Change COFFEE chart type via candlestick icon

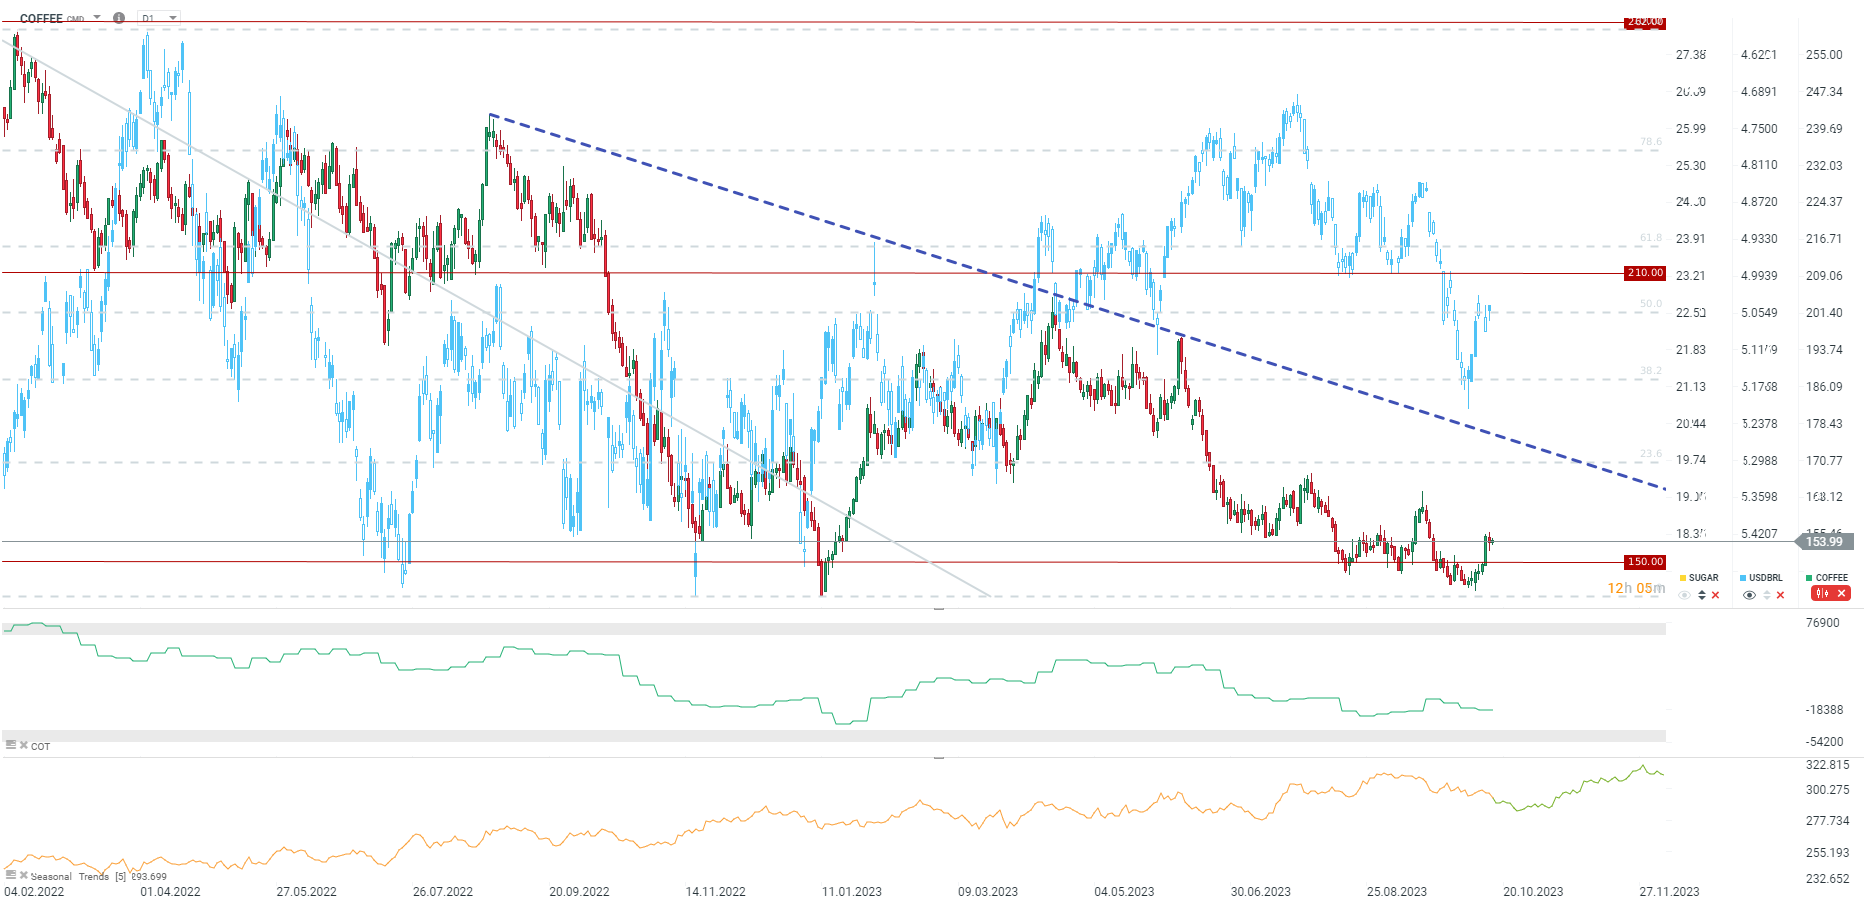[x=1822, y=594]
